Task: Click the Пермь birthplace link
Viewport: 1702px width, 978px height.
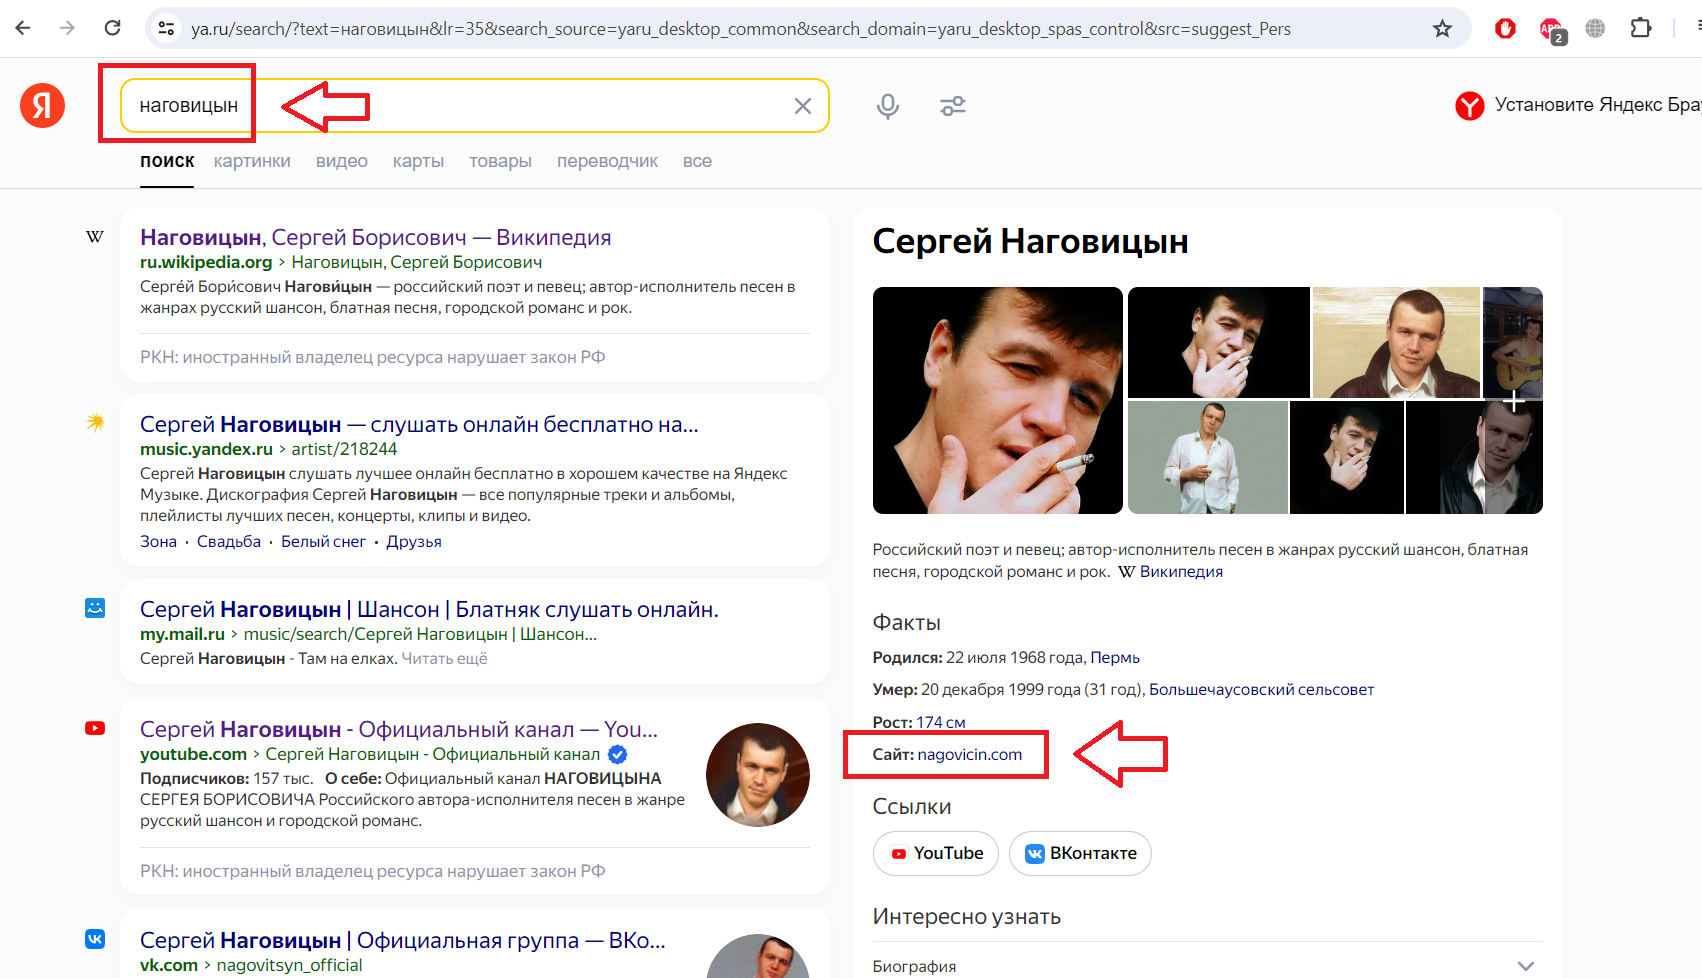Action: (x=1115, y=657)
